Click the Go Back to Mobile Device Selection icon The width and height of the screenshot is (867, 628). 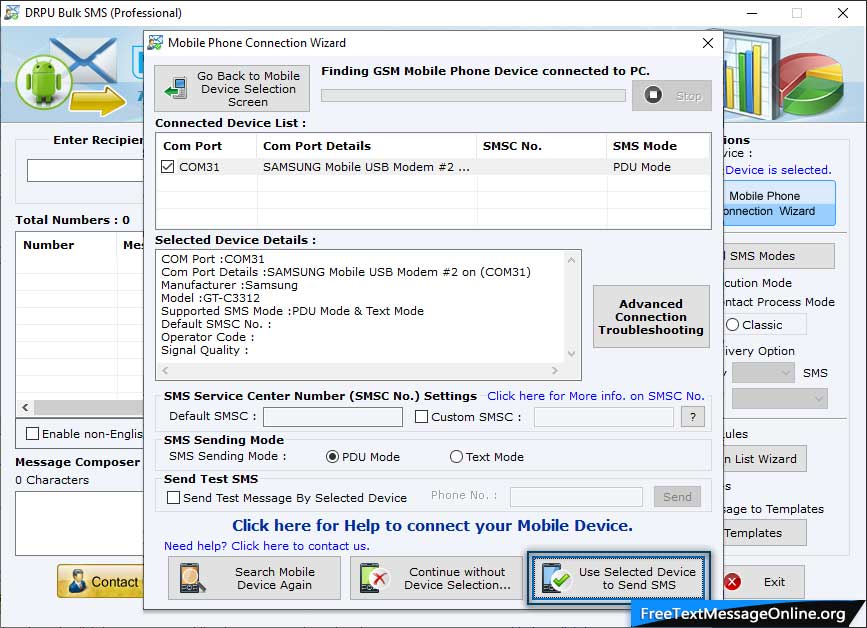pyautogui.click(x=176, y=88)
